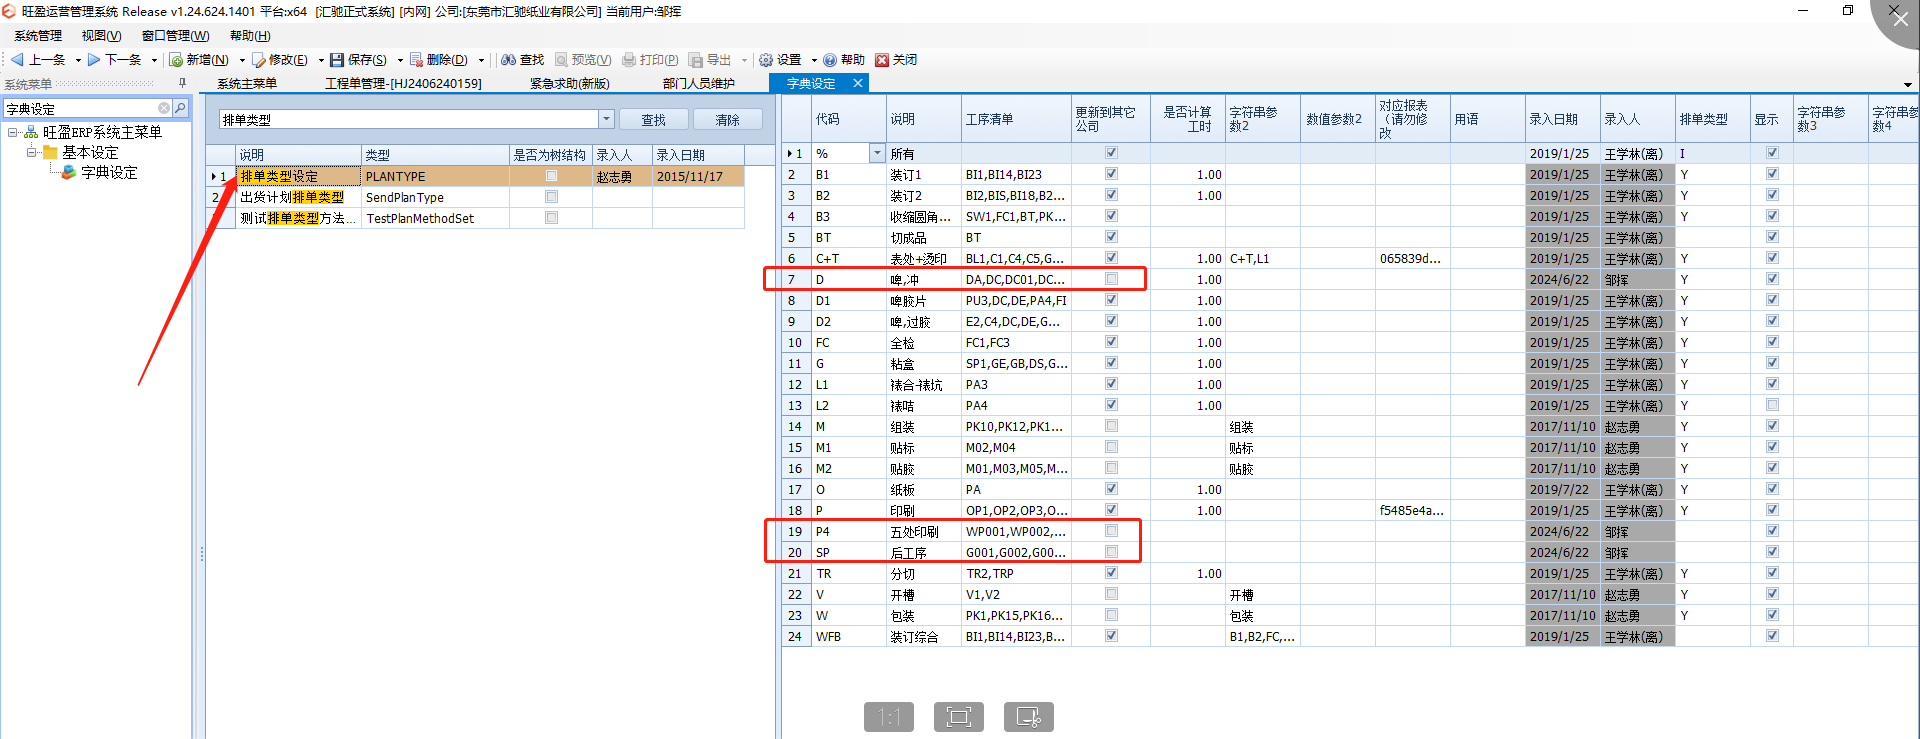Switch to the 系统主菜单 tab
1920x739 pixels.
click(247, 84)
